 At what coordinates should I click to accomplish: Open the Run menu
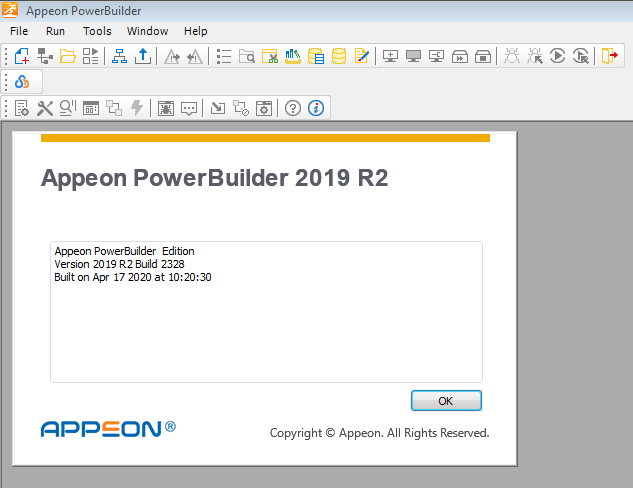point(55,31)
